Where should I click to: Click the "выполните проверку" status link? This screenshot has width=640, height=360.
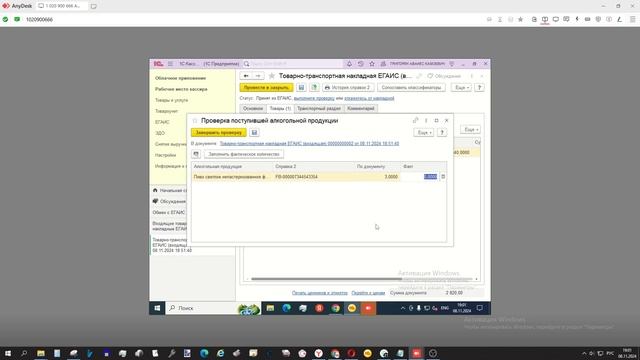coord(314,98)
